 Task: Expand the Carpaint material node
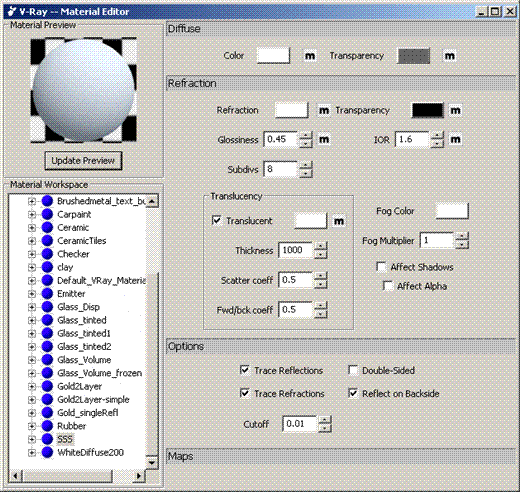(x=32, y=214)
